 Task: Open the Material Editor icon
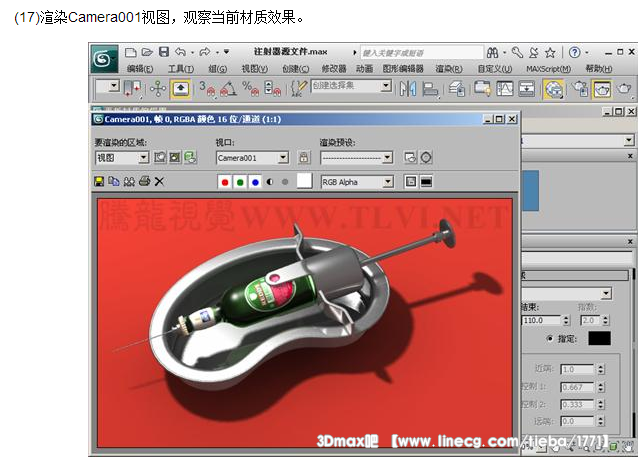tap(553, 89)
